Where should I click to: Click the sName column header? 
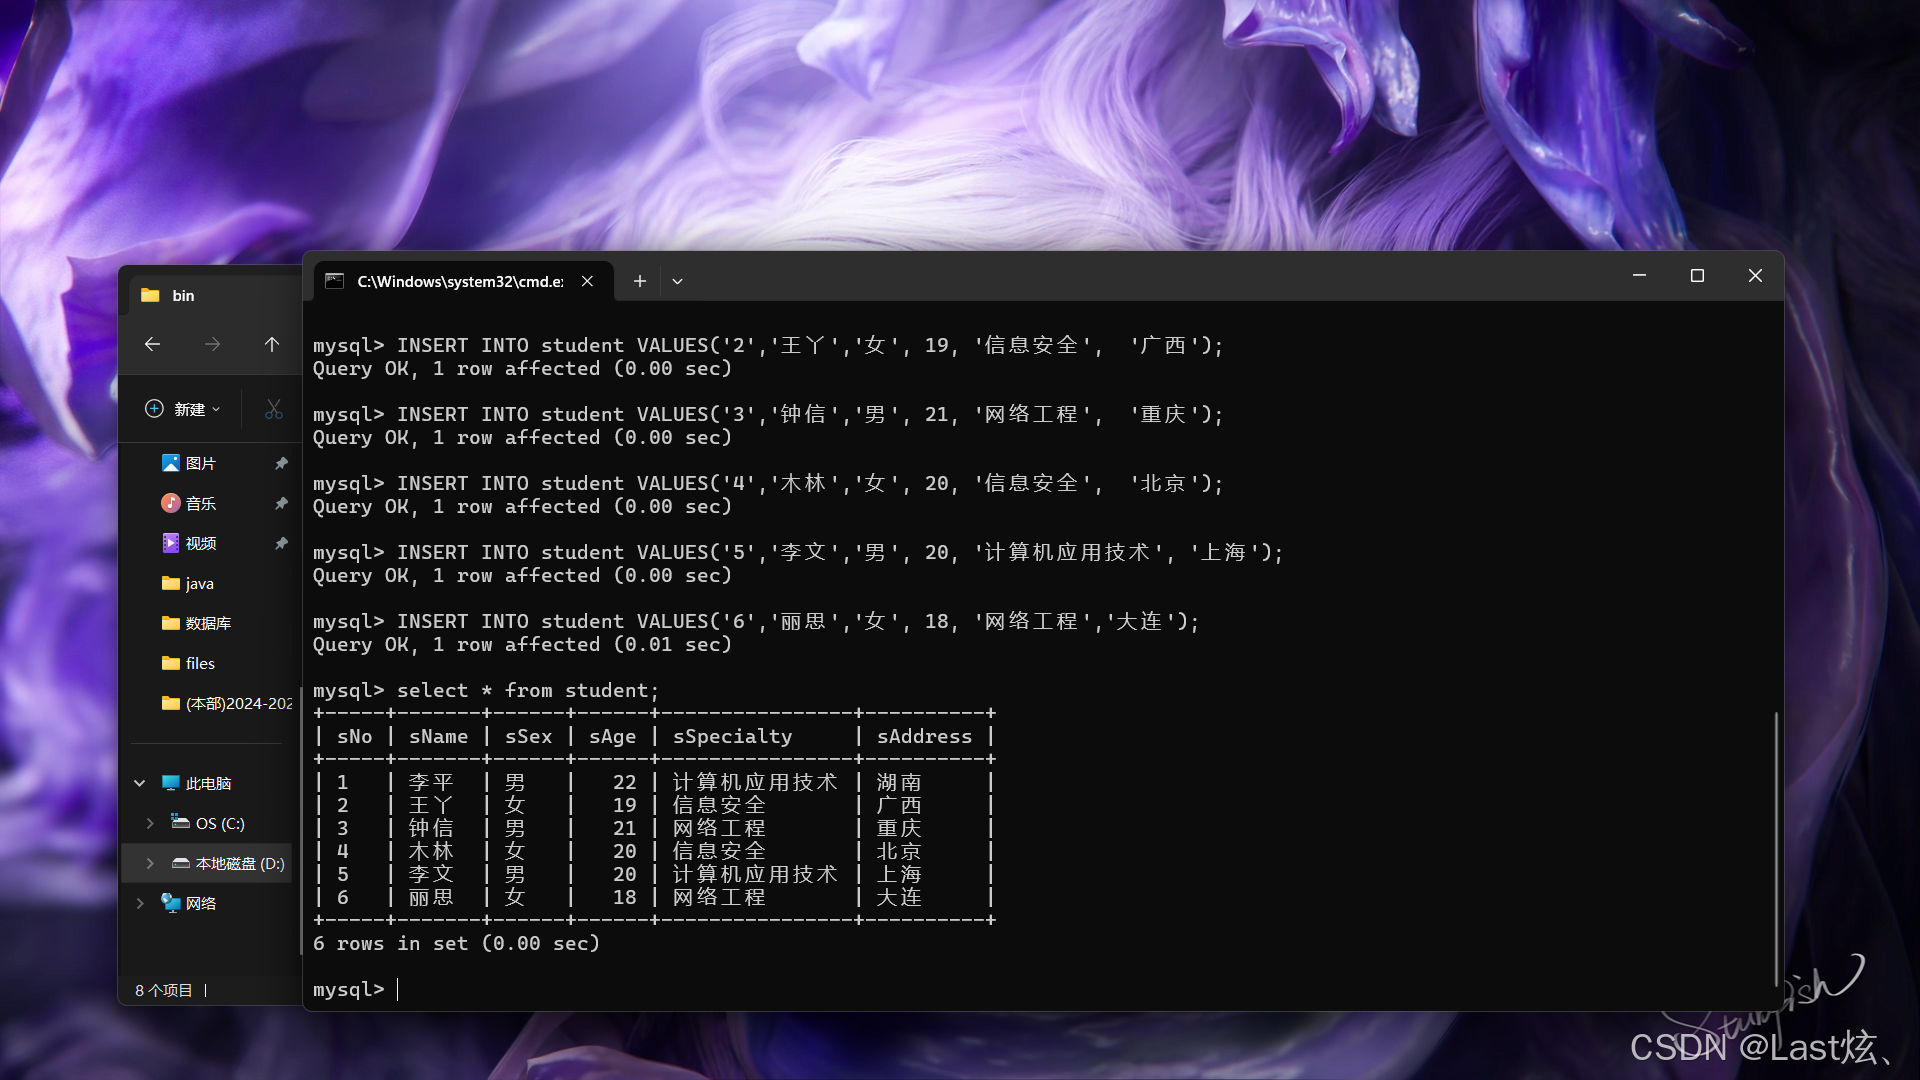pyautogui.click(x=438, y=736)
